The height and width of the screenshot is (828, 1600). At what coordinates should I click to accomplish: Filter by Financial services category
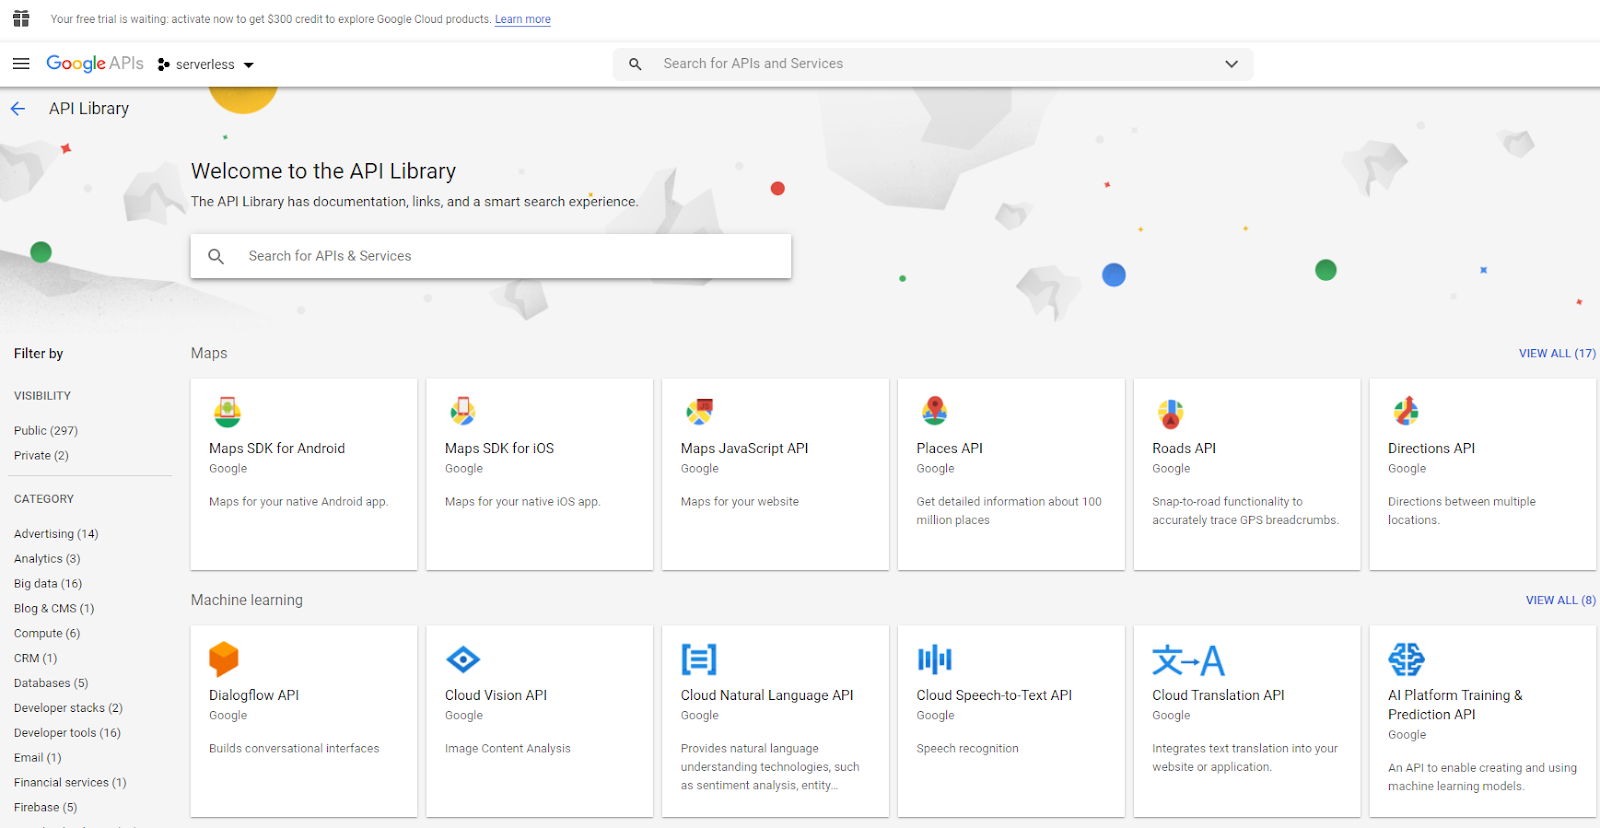click(70, 783)
